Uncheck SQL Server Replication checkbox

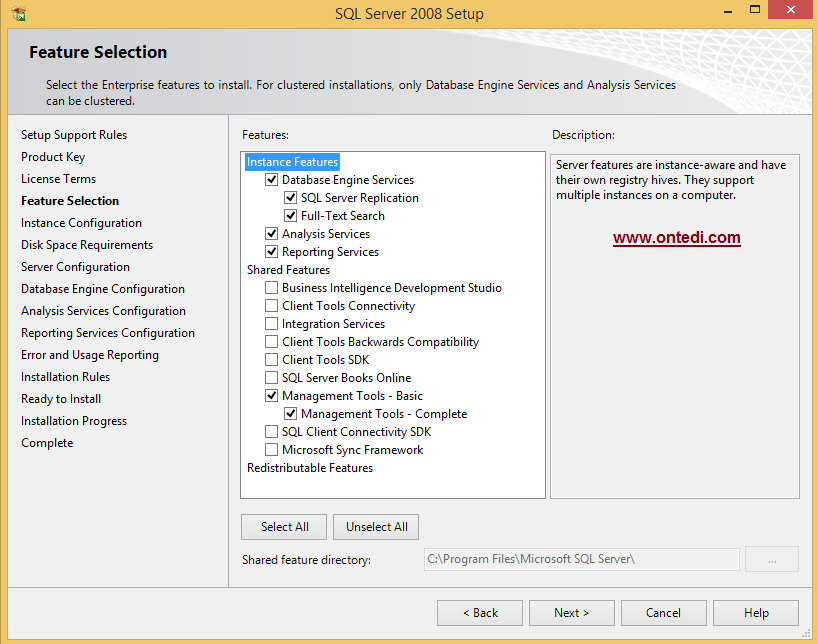(290, 198)
